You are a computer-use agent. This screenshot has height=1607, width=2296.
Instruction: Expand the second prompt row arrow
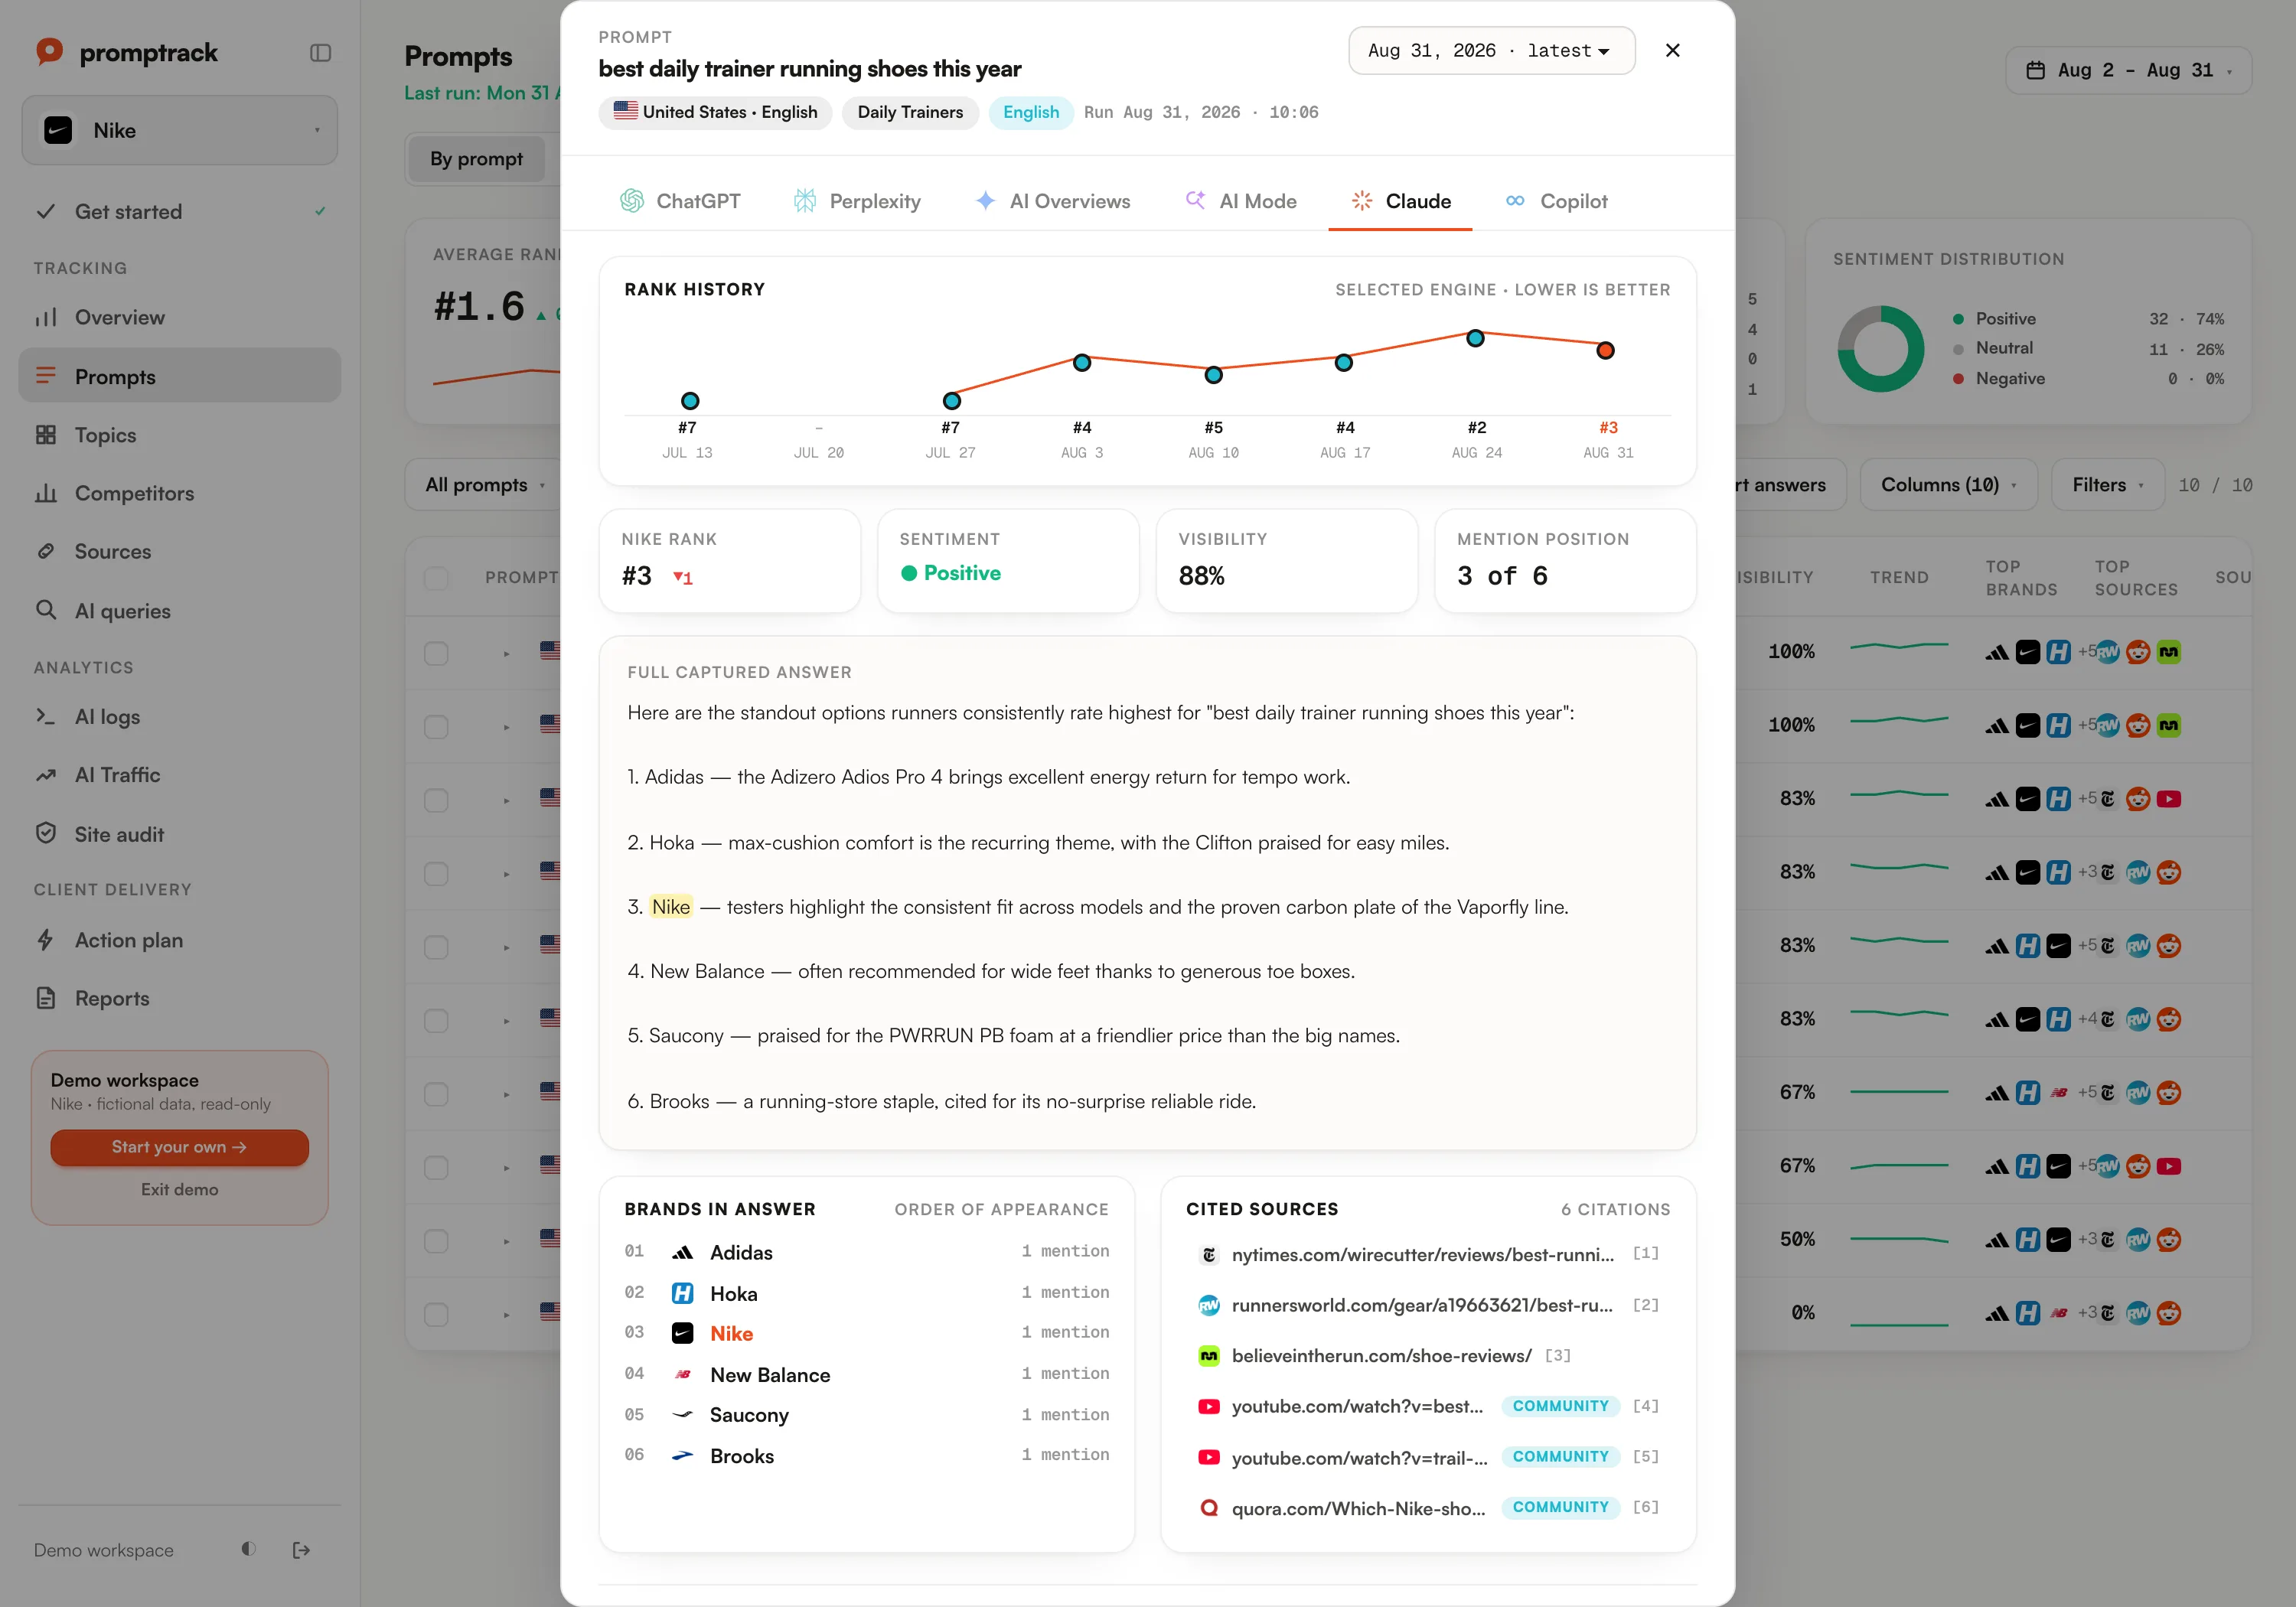pyautogui.click(x=507, y=727)
